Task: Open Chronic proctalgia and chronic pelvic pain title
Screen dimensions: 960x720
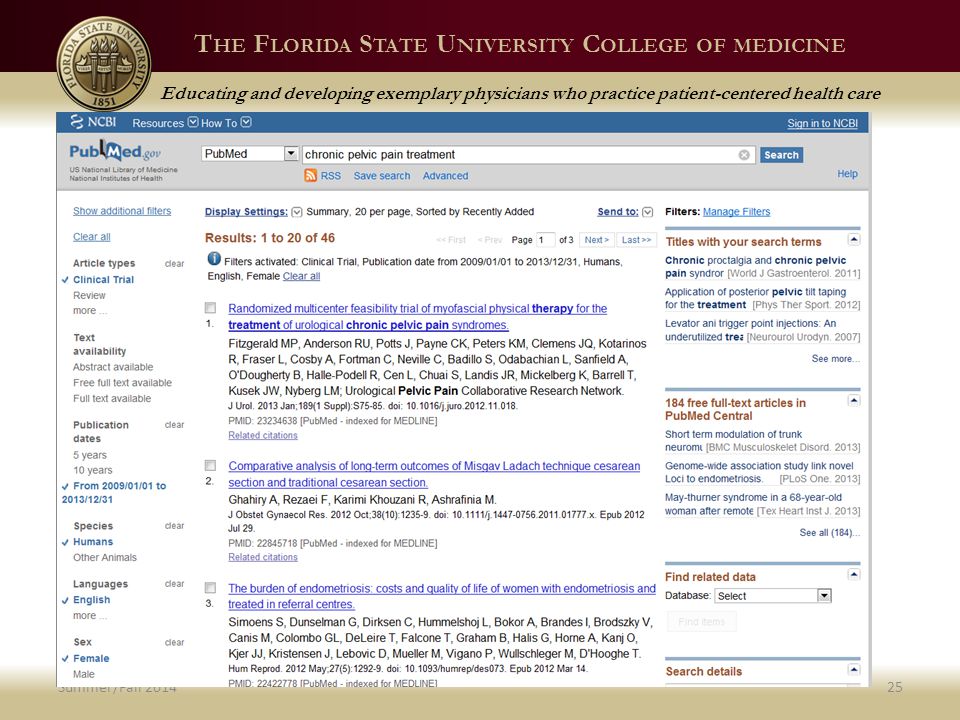Action: tap(756, 266)
